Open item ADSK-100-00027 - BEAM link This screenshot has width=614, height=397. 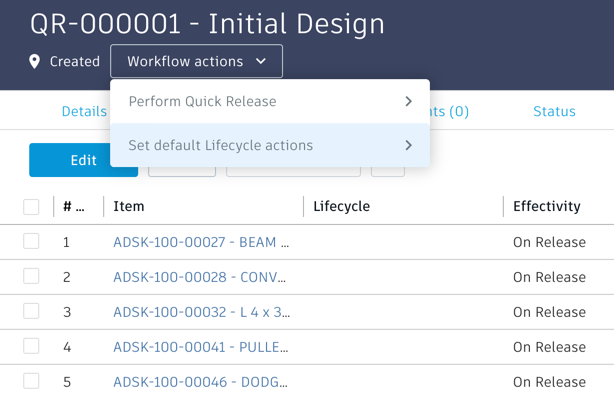(201, 242)
